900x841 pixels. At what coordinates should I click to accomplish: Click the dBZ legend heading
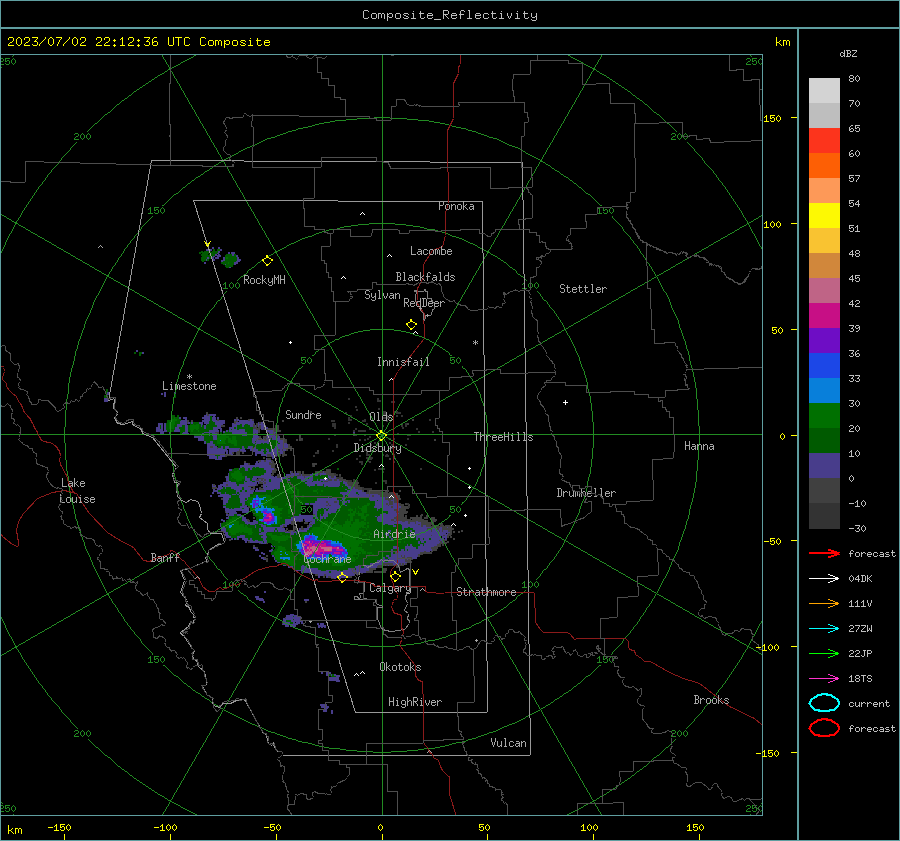(x=848, y=53)
